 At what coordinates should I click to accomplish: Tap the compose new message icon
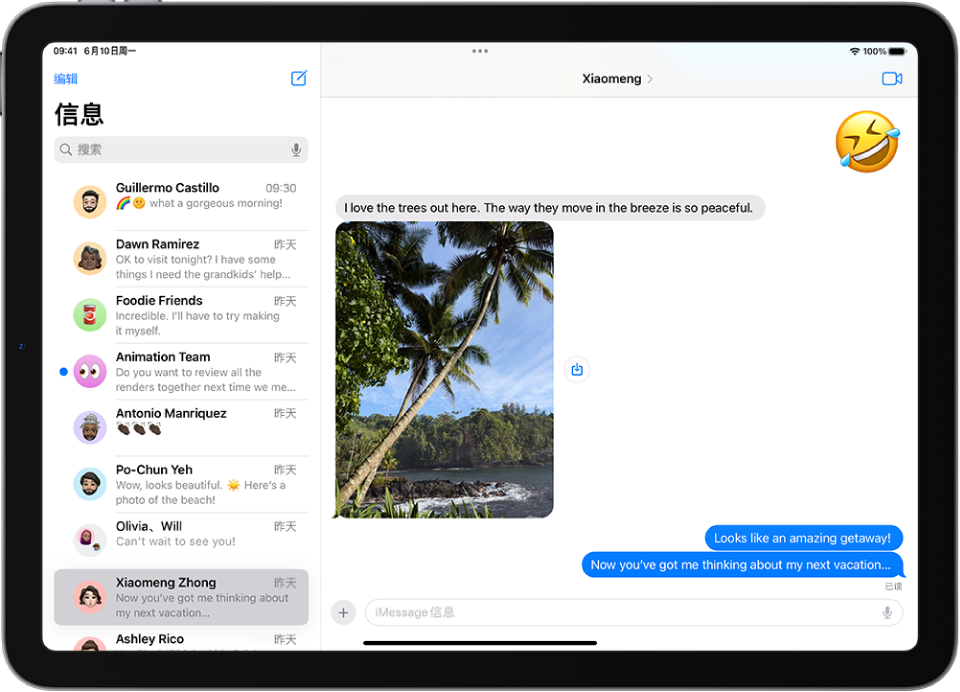coord(298,78)
